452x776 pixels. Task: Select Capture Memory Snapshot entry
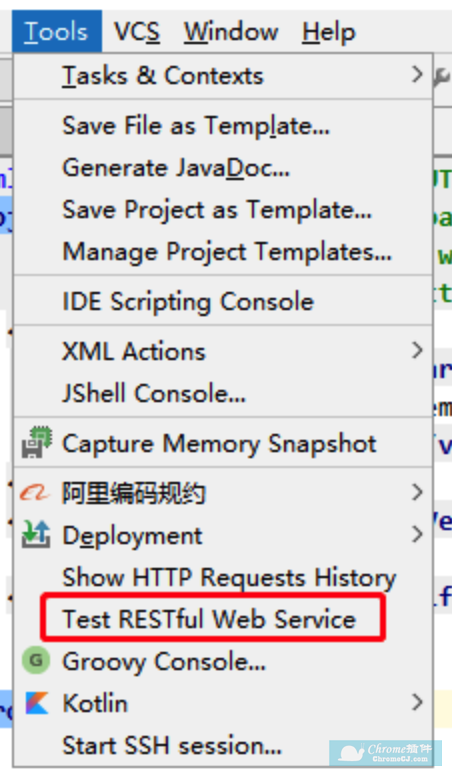[223, 443]
